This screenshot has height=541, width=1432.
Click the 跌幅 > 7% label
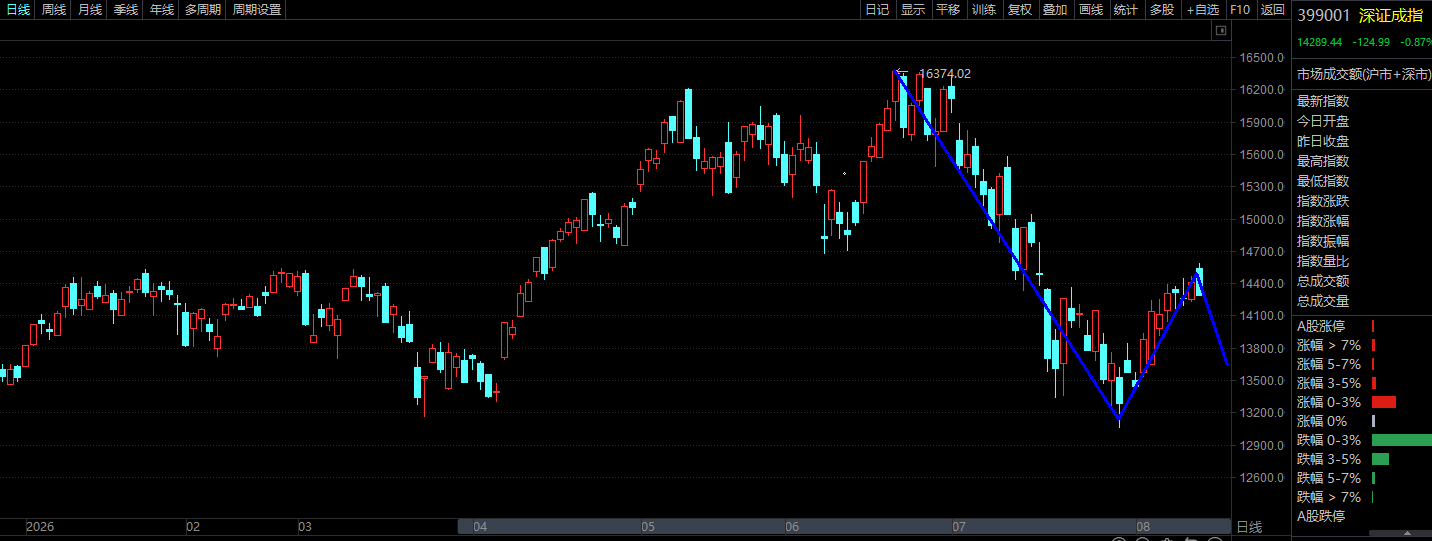pos(1329,497)
